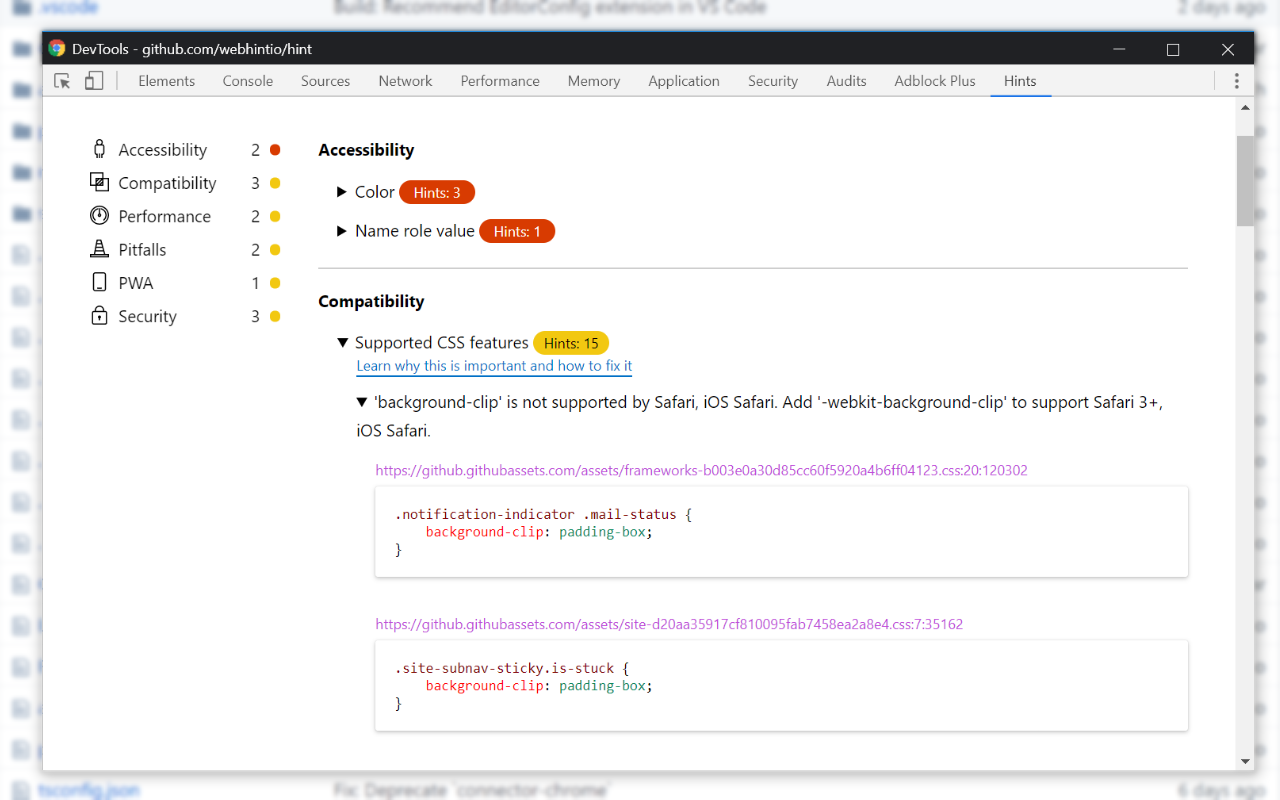
Task: Click the frameworks CSS file link
Action: coord(701,470)
